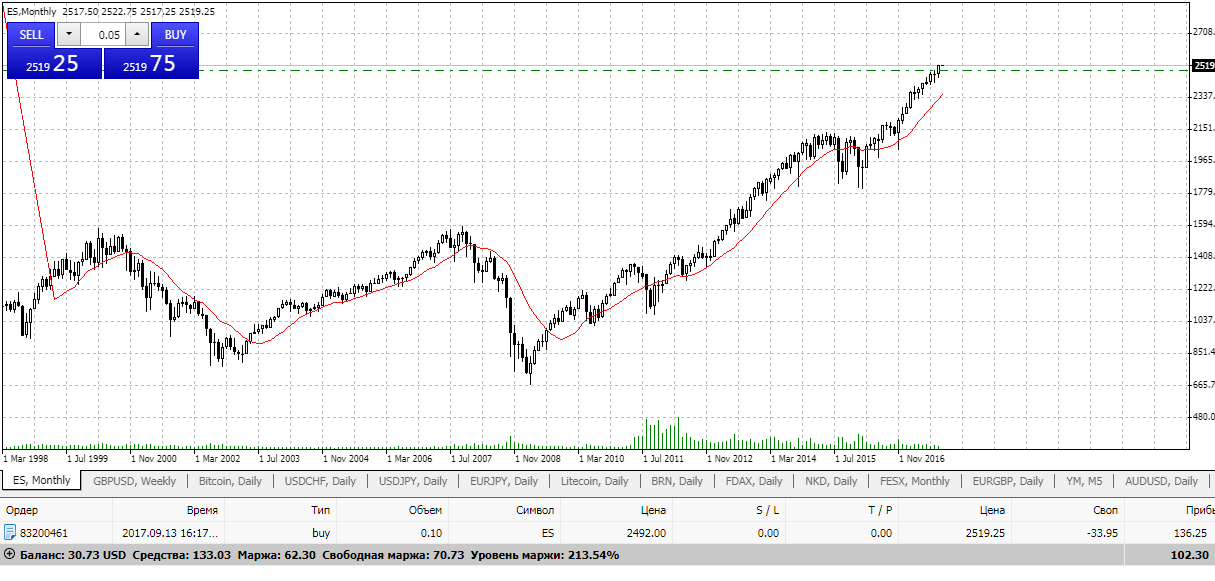Click the 0.05 volume input field
The height and width of the screenshot is (581, 1215).
102,34
